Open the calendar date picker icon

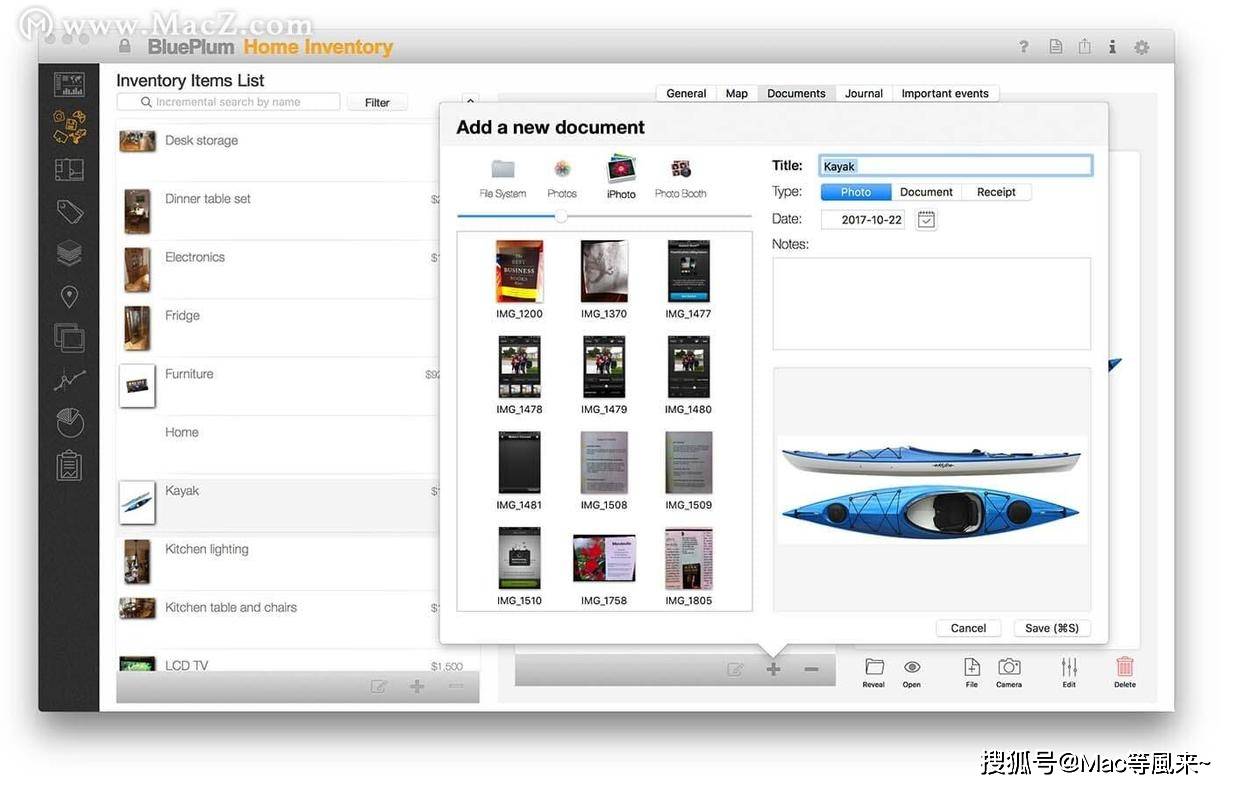pos(926,220)
